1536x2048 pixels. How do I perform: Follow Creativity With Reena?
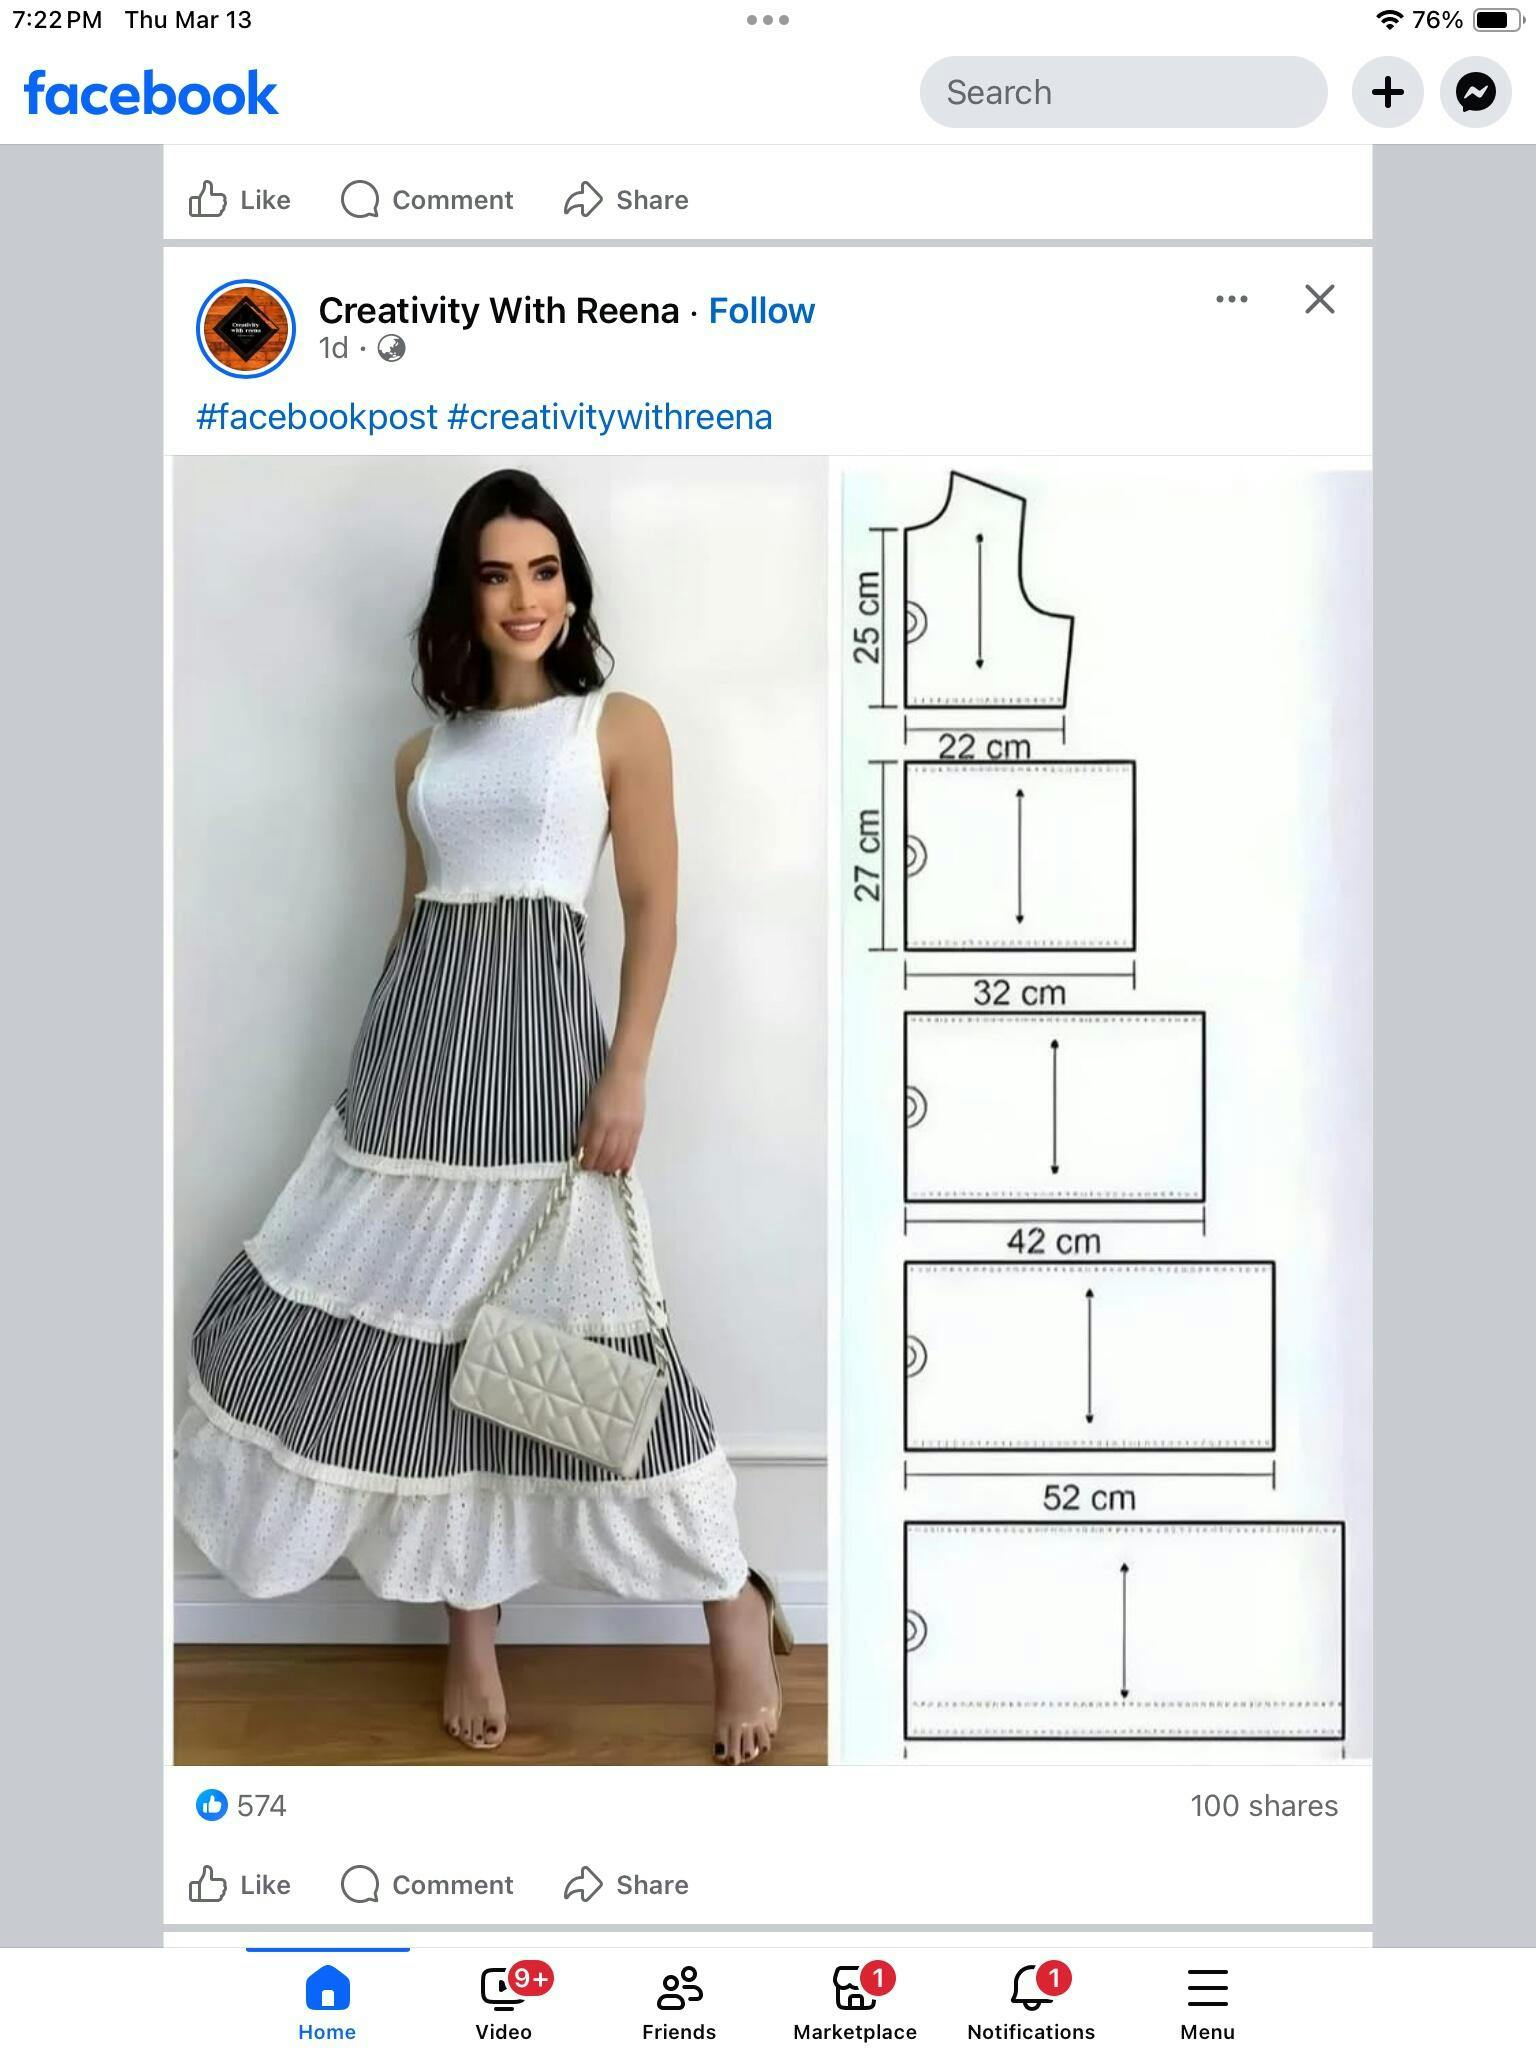click(x=762, y=311)
